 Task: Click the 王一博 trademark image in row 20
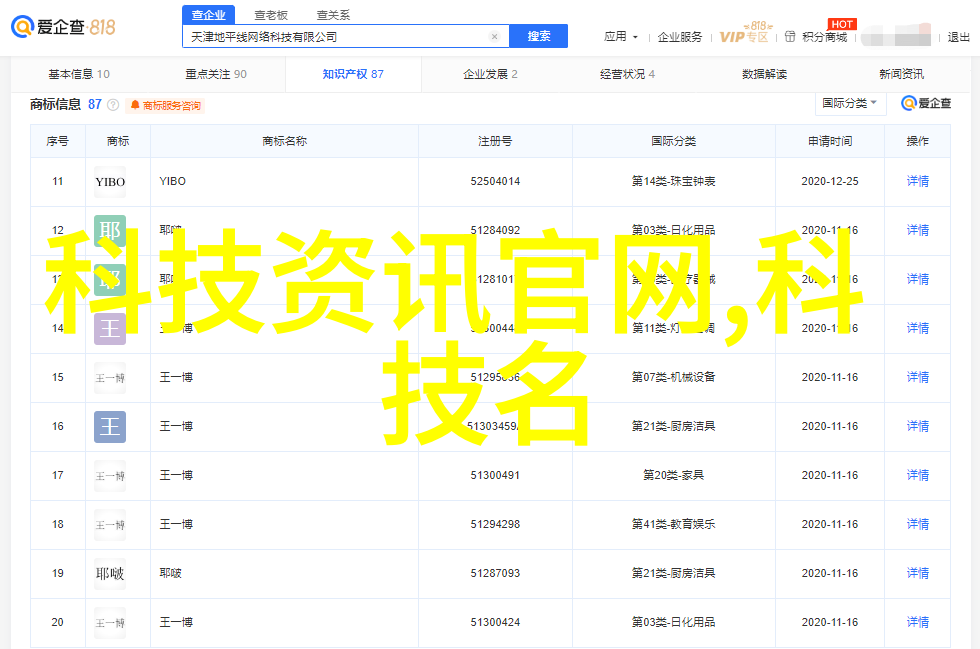click(110, 623)
